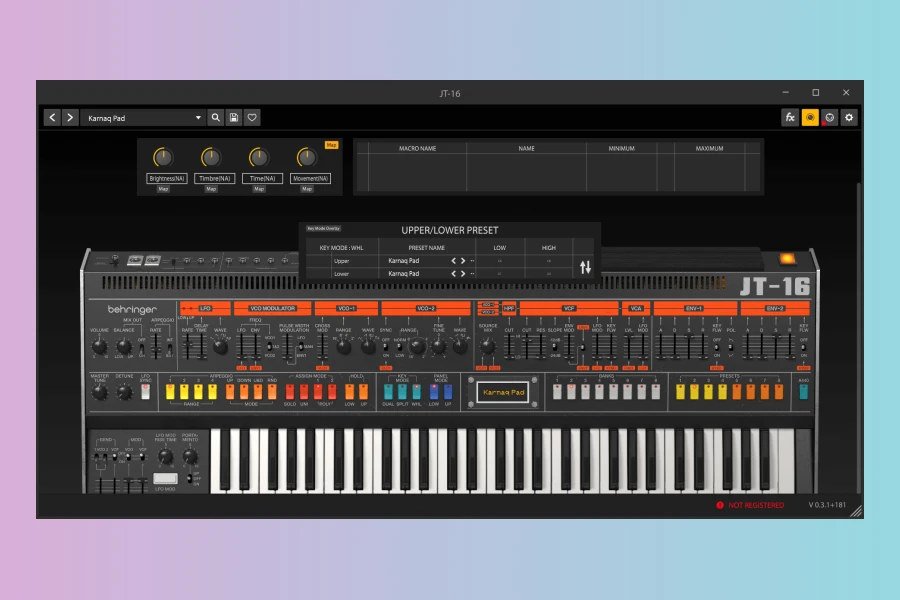
Task: Click the Key Mode Overlay button
Action: point(323,229)
